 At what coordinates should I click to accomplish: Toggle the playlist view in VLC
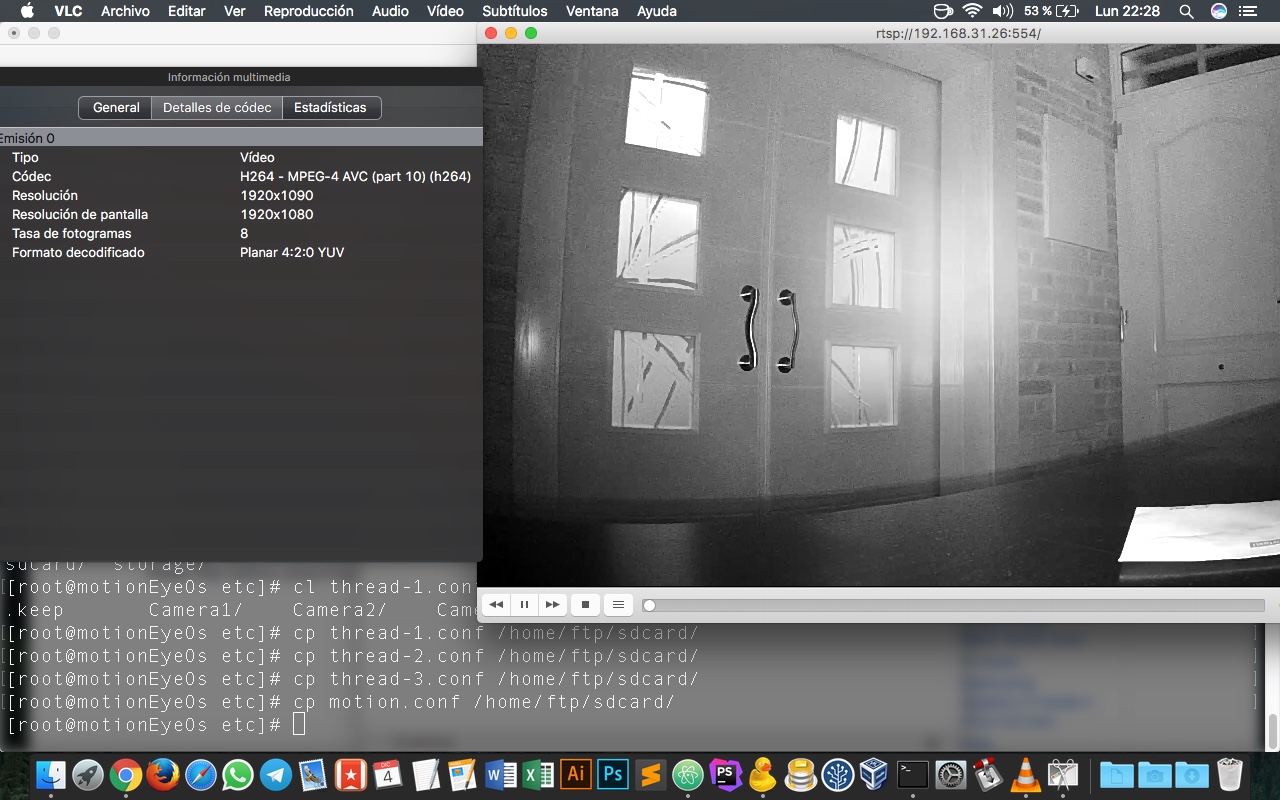[618, 604]
